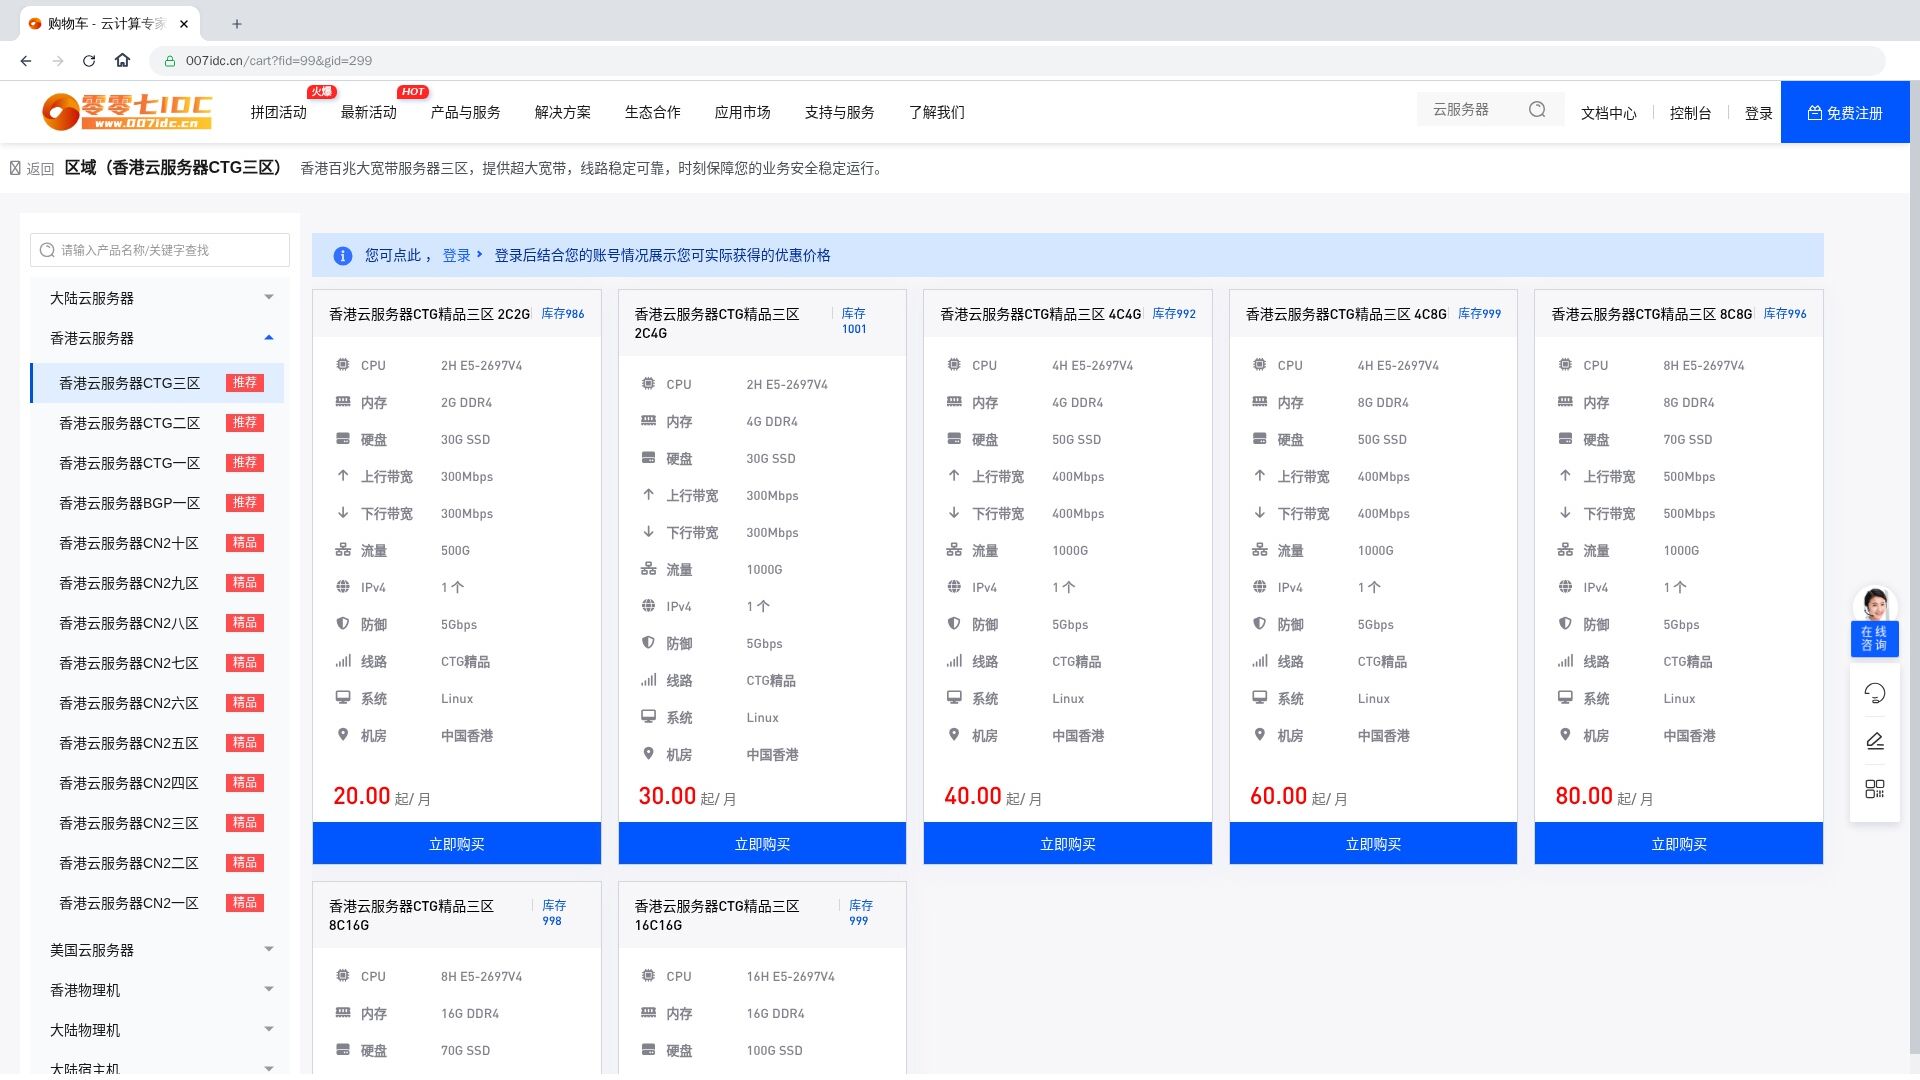Click the browser home icon
Image resolution: width=1920 pixels, height=1080 pixels.
(x=122, y=60)
